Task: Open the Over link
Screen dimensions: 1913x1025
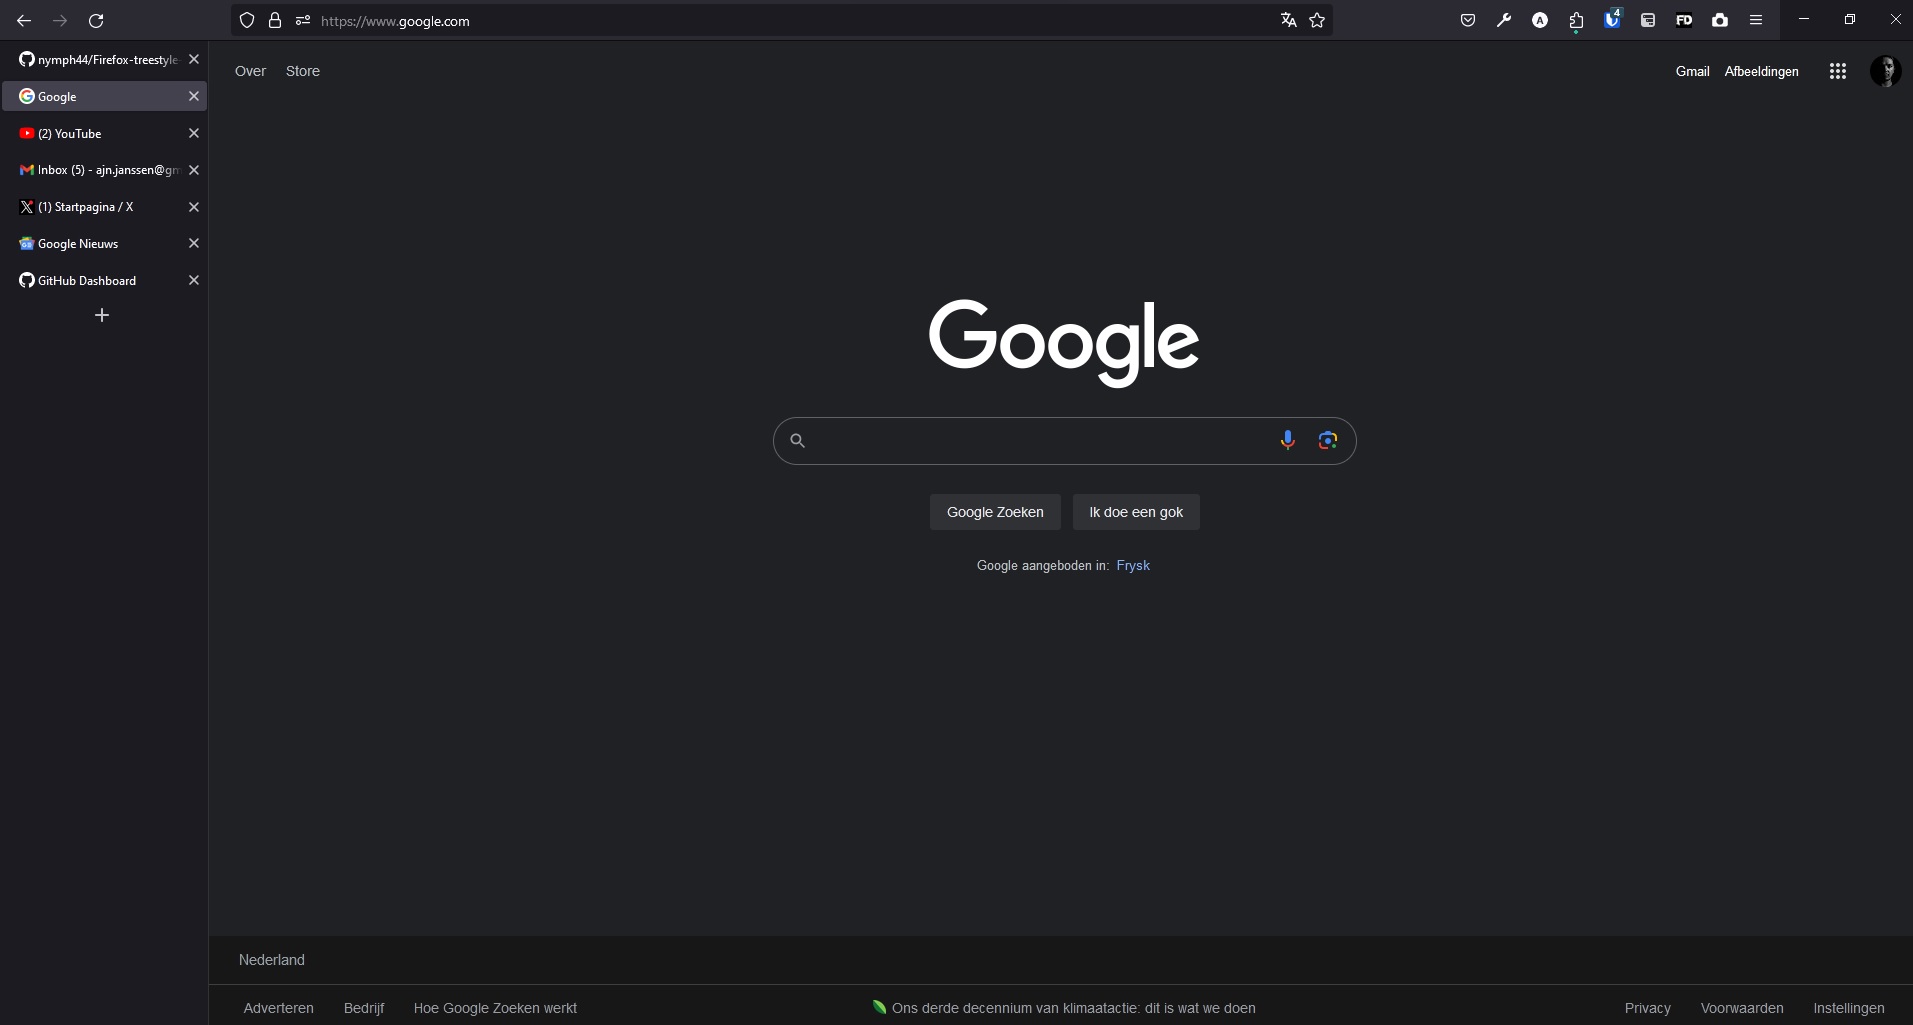Action: tap(250, 71)
